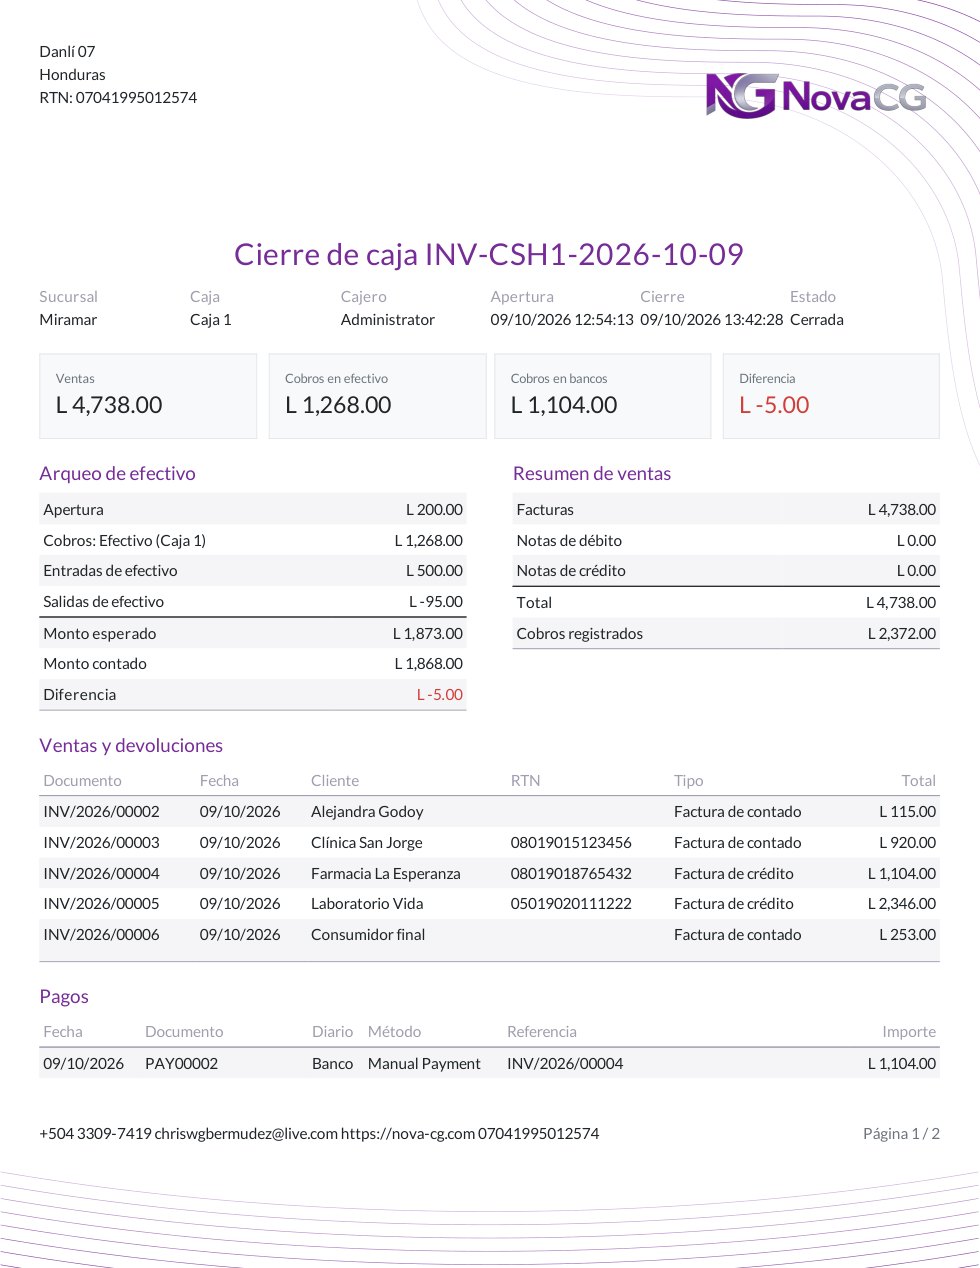Open the https://nova-cg.com footer link
This screenshot has width=980, height=1268.
pyautogui.click(x=408, y=1134)
